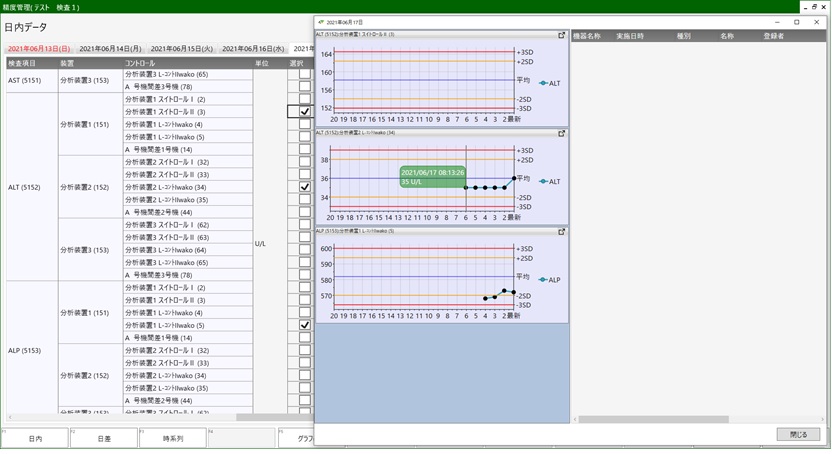Click the tooltip 2021/06/17 08:13:26 35 U/L
Image resolution: width=832 pixels, height=454 pixels.
point(432,177)
